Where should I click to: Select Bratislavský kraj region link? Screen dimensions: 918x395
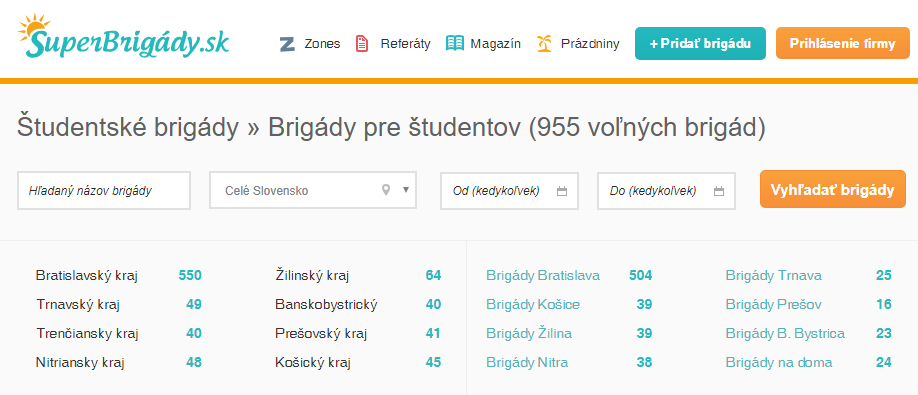[87, 275]
